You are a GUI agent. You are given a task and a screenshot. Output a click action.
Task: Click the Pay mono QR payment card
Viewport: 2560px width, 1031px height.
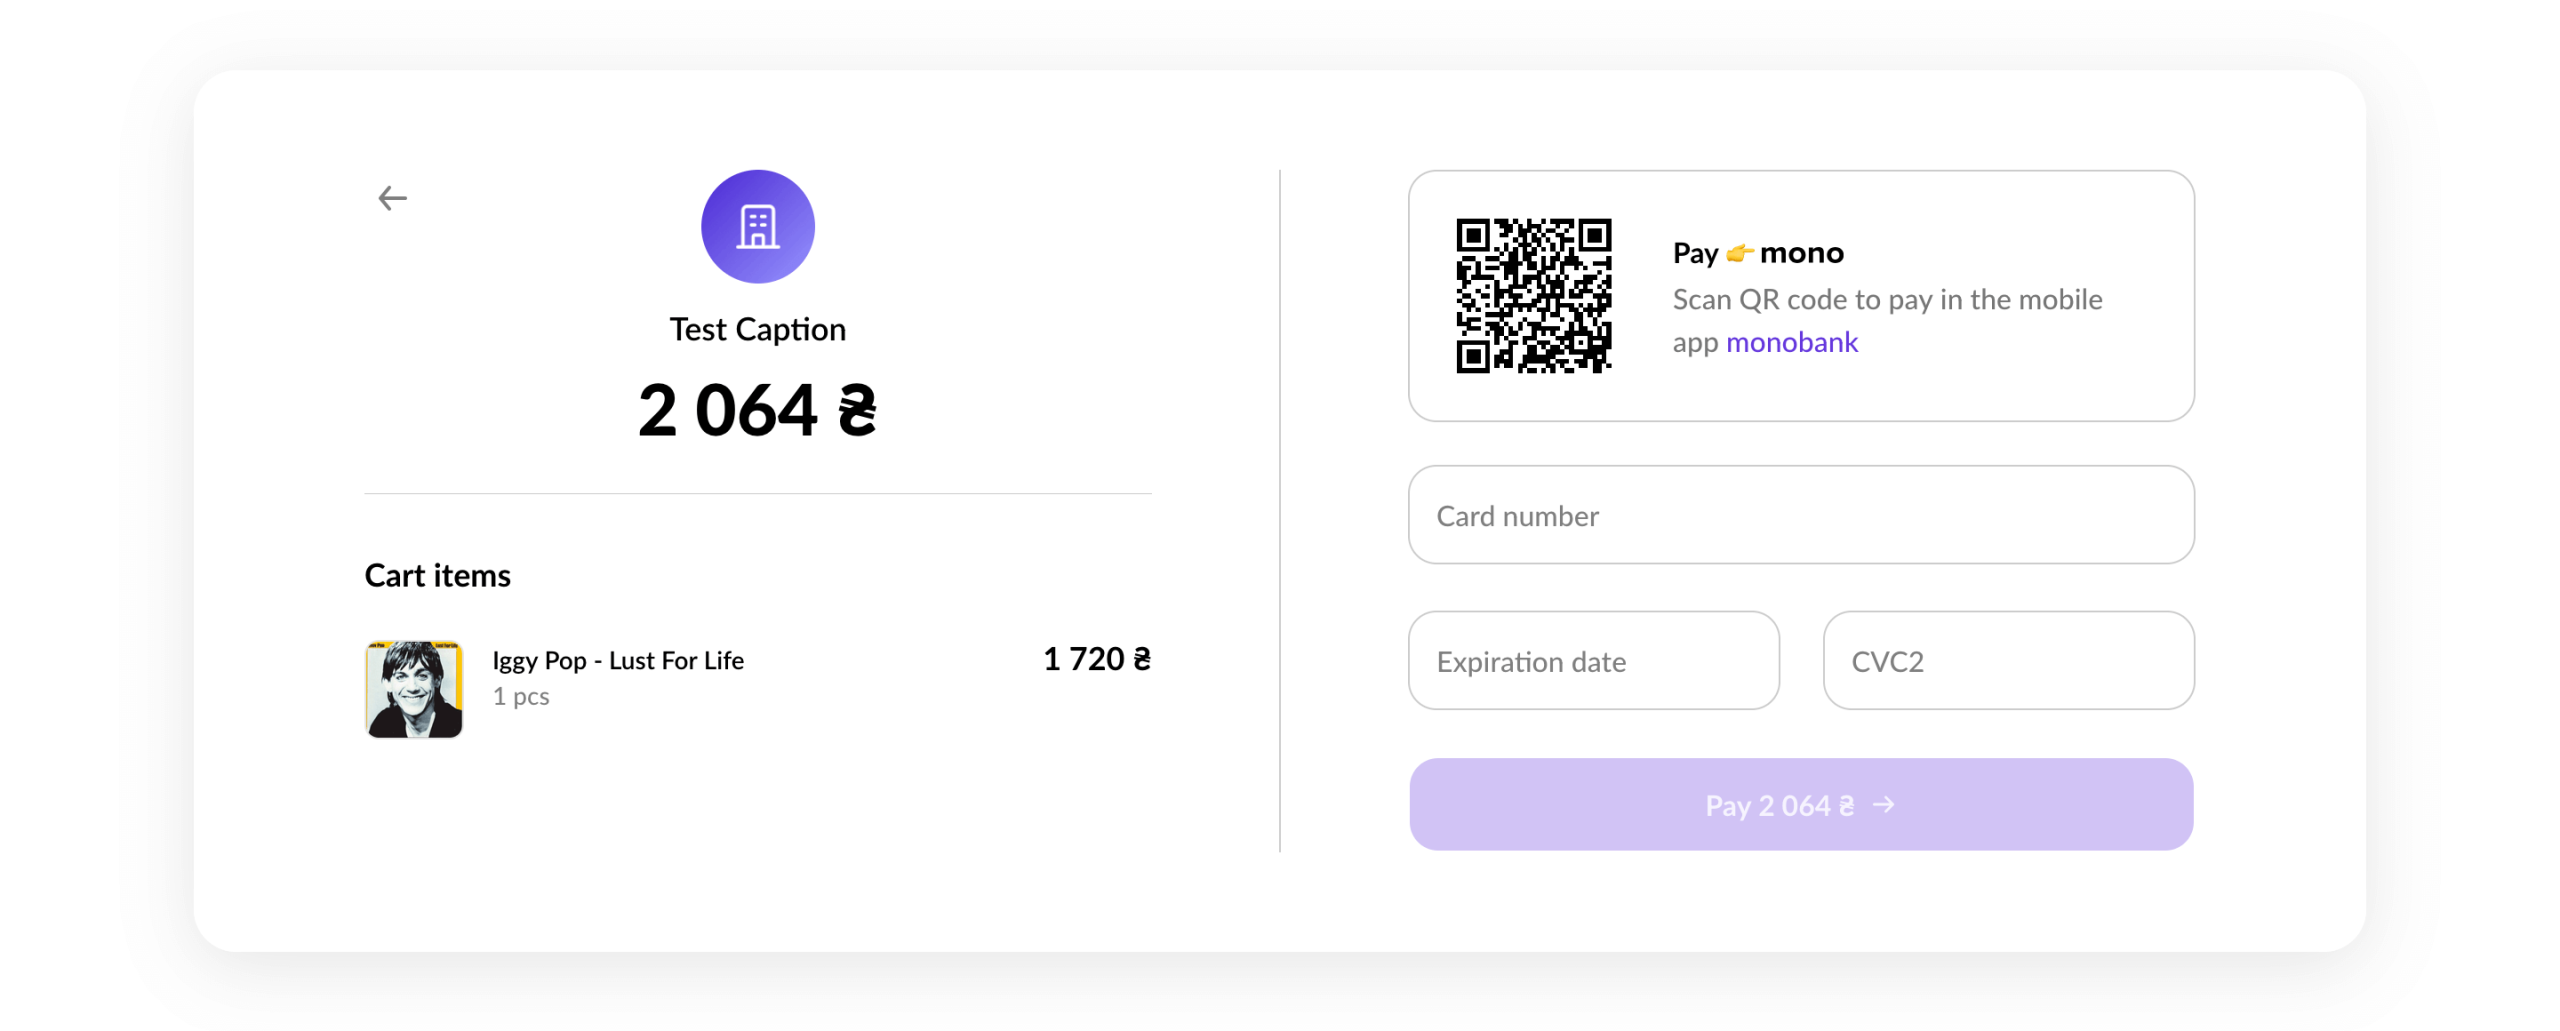[1800, 295]
